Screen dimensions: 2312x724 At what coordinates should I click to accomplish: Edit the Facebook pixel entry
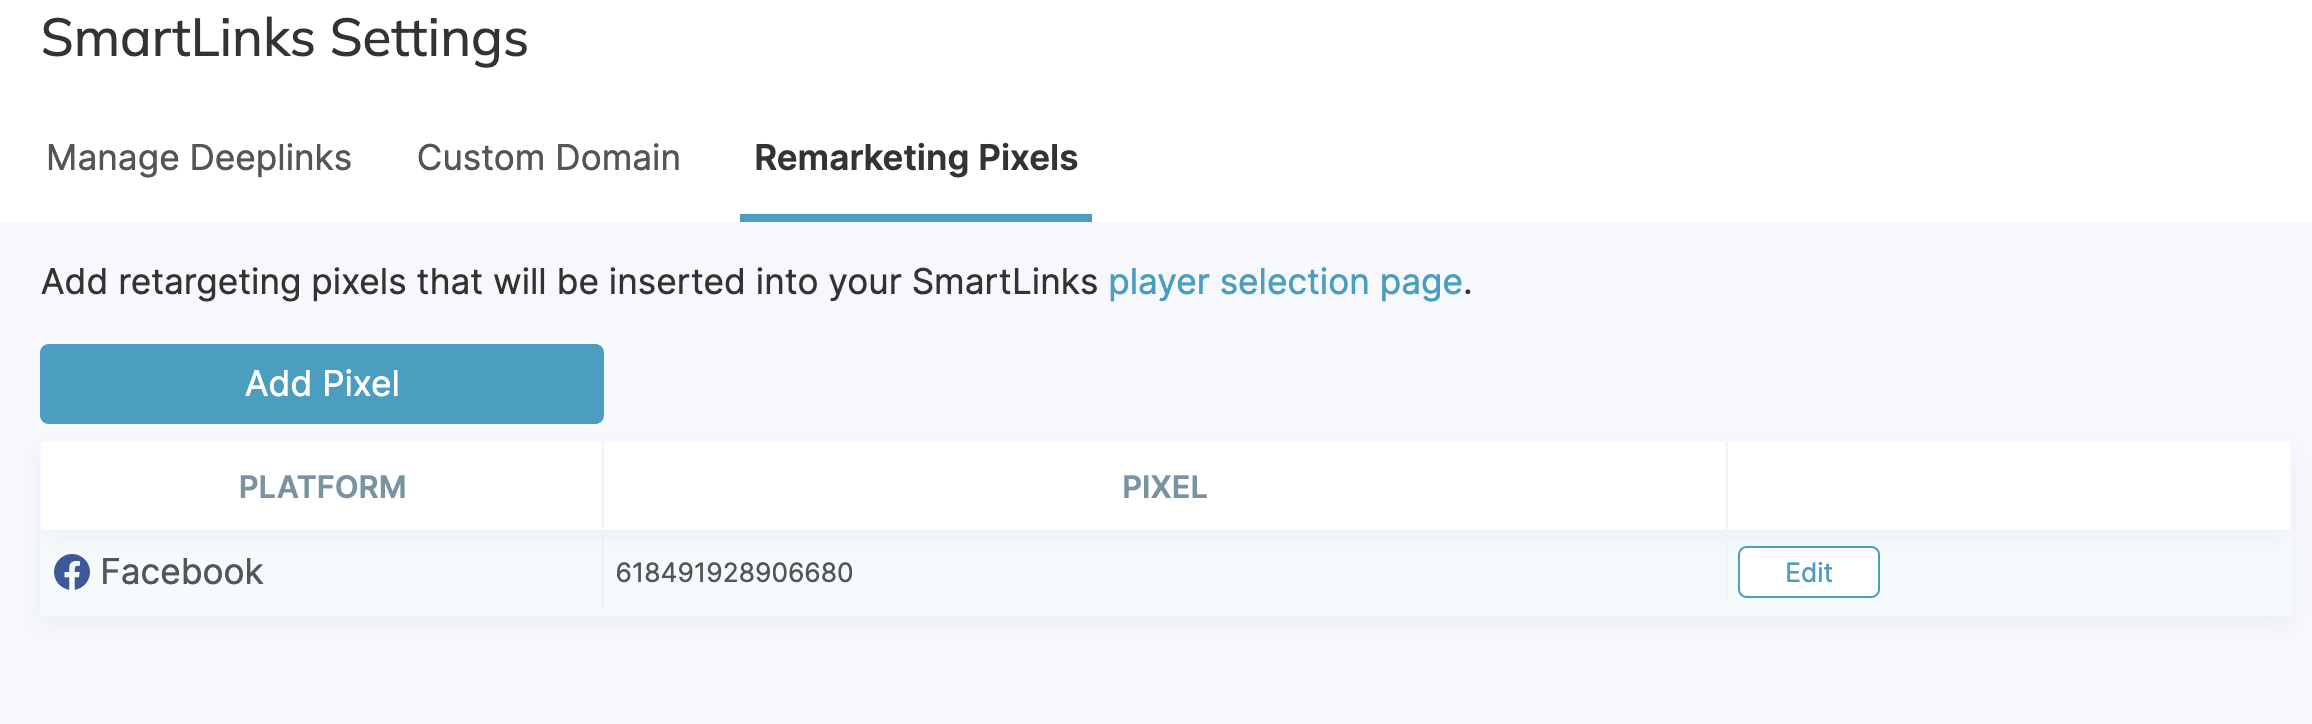(x=1807, y=572)
